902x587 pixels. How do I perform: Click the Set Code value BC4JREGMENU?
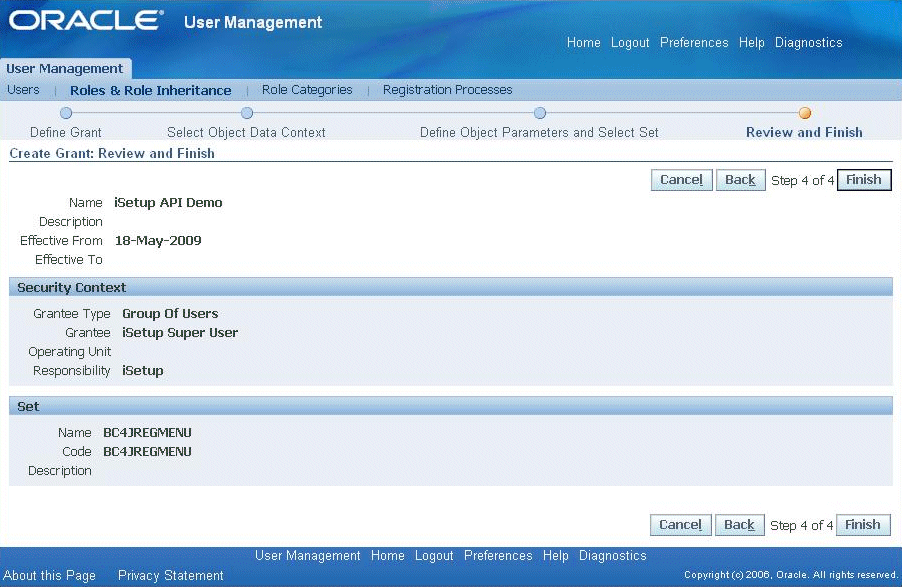[x=147, y=452]
